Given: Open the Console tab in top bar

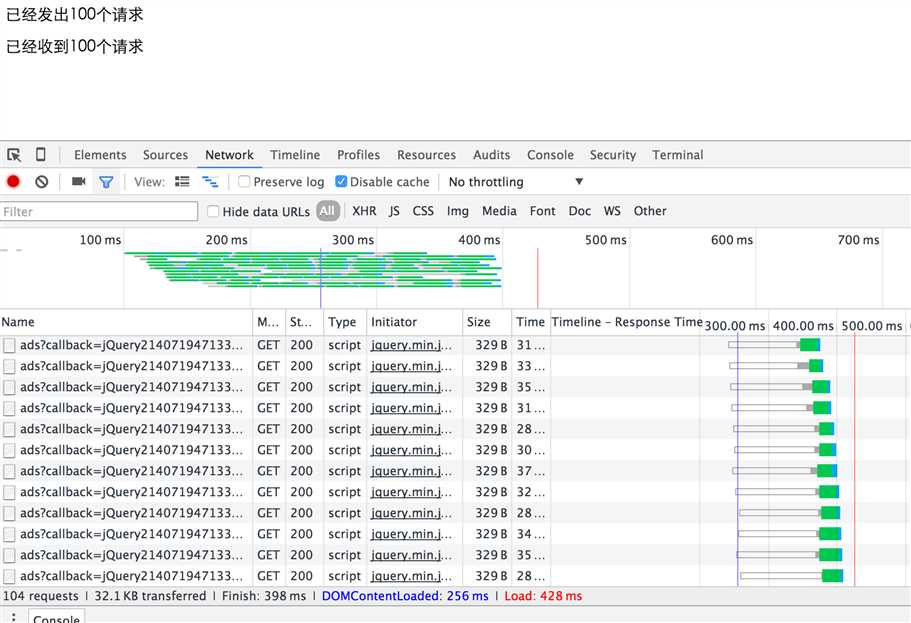Looking at the screenshot, I should (x=550, y=155).
